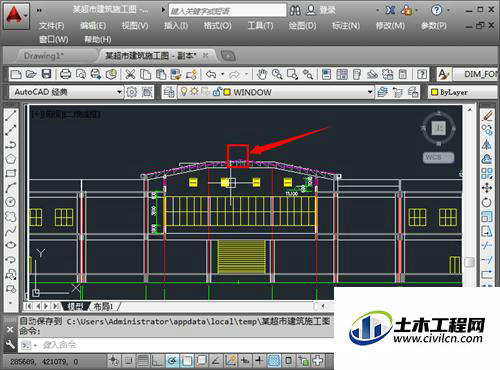
Task: Select the Line draw tool
Action: point(11,116)
